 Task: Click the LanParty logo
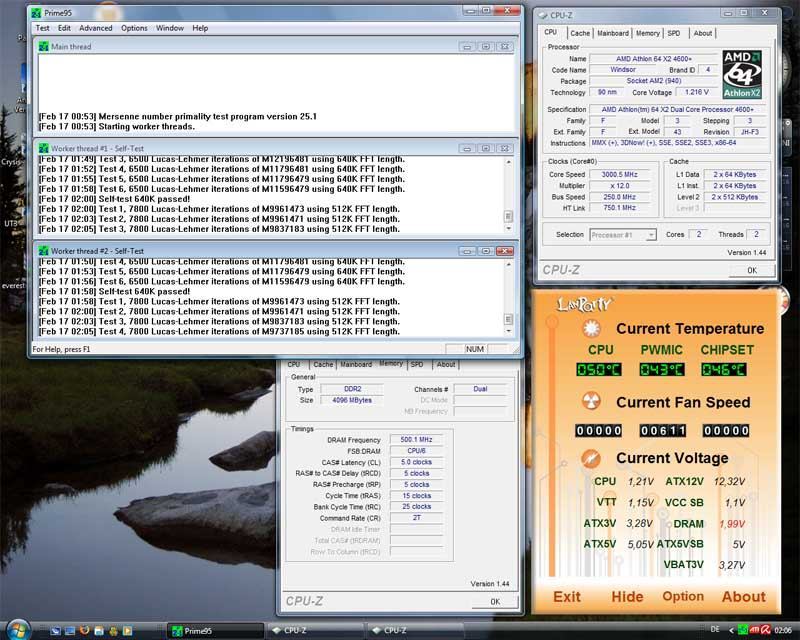[x=584, y=305]
